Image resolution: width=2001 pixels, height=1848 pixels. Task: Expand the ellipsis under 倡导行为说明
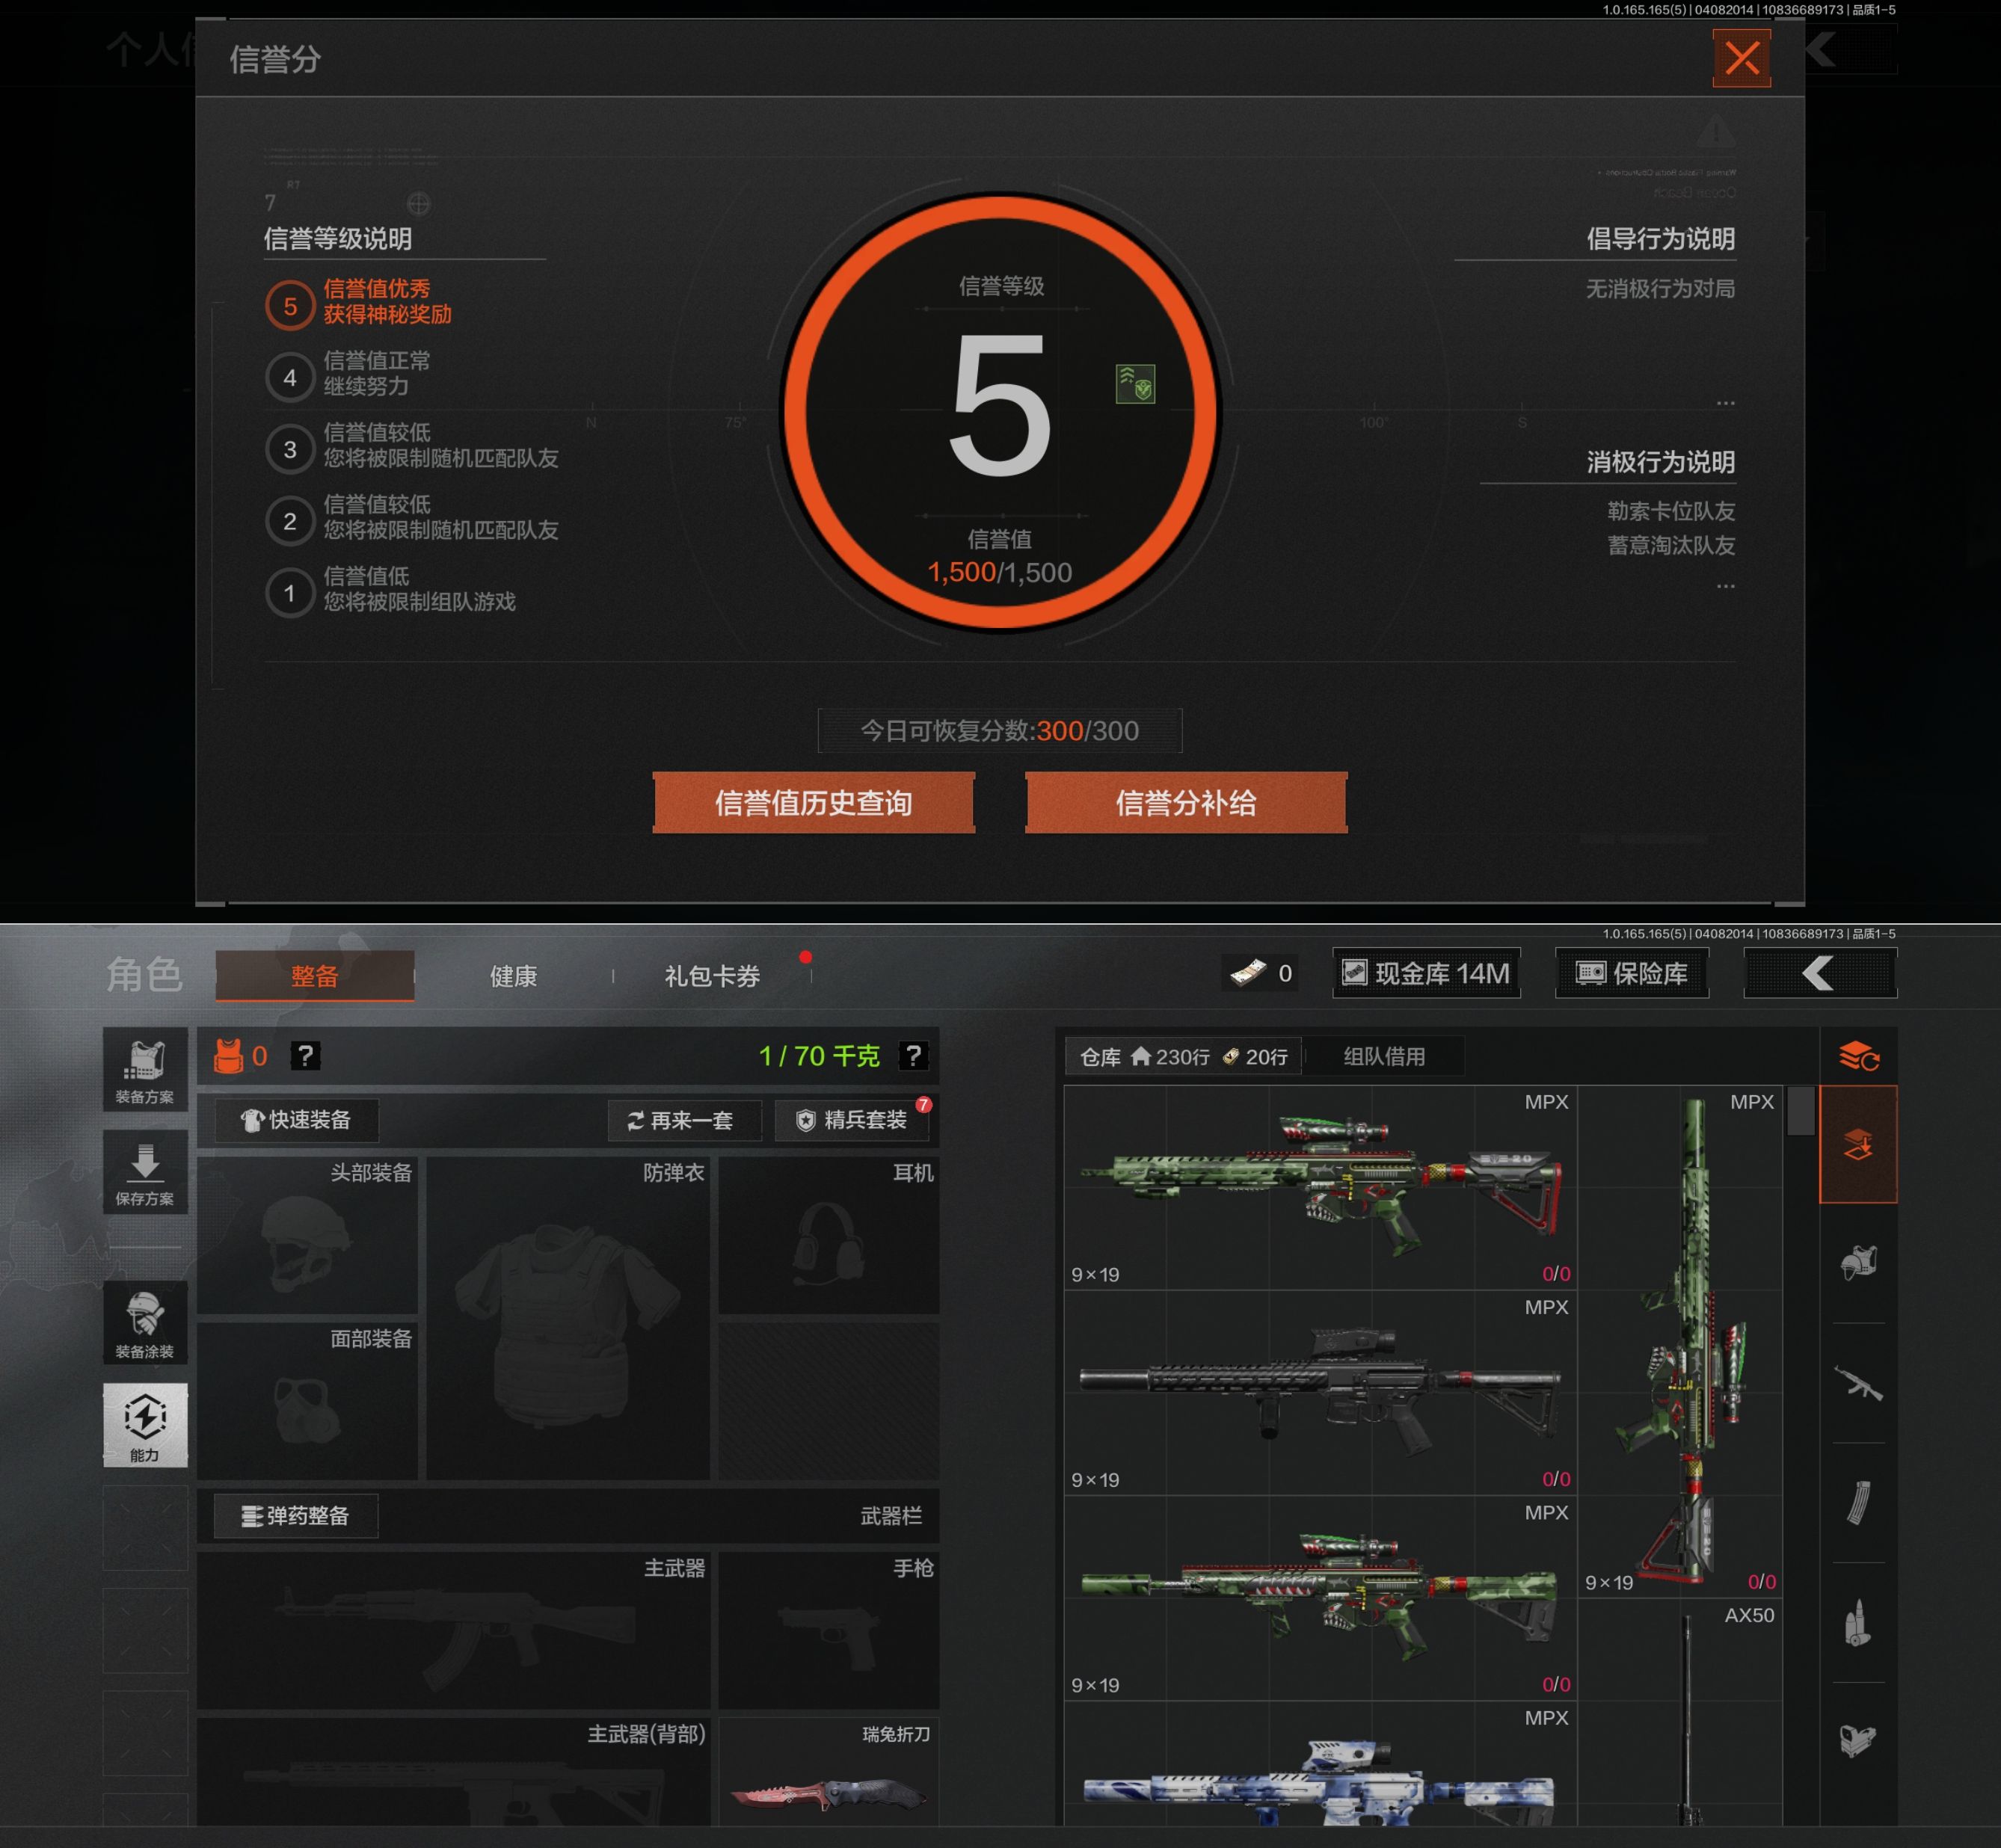point(1725,403)
